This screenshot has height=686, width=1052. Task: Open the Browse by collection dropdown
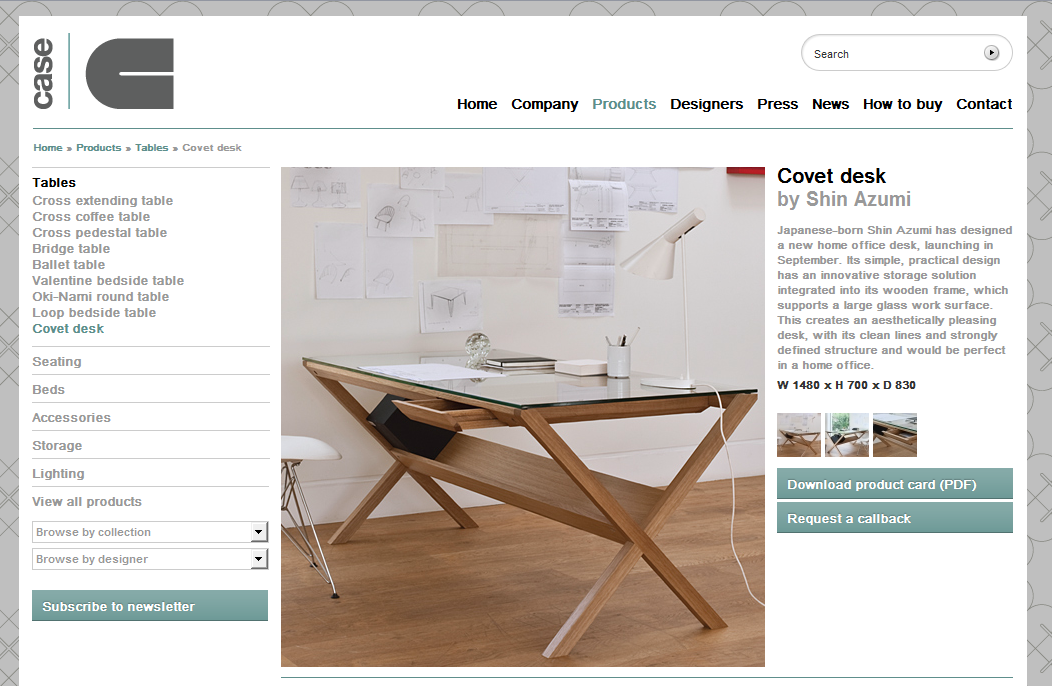tap(150, 532)
